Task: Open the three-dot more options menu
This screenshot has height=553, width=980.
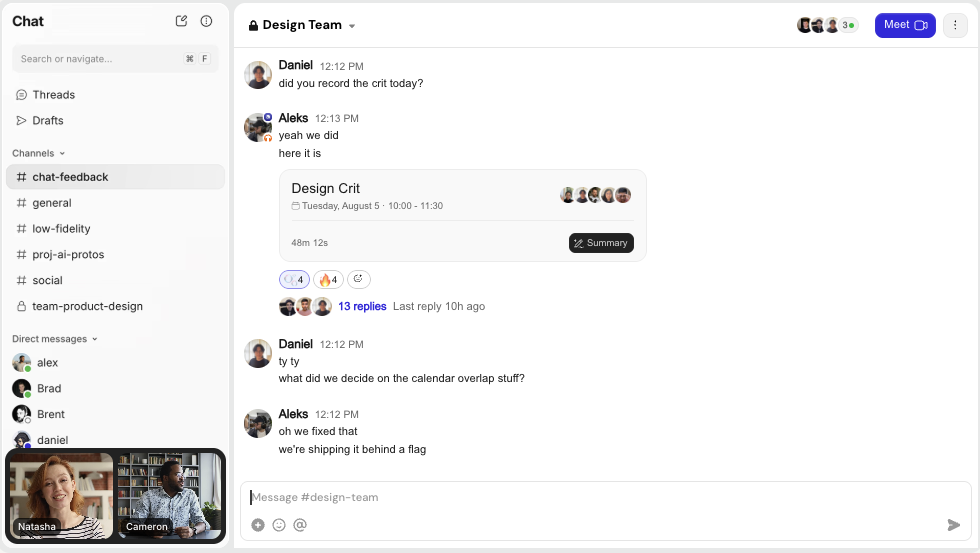Action: click(x=955, y=25)
